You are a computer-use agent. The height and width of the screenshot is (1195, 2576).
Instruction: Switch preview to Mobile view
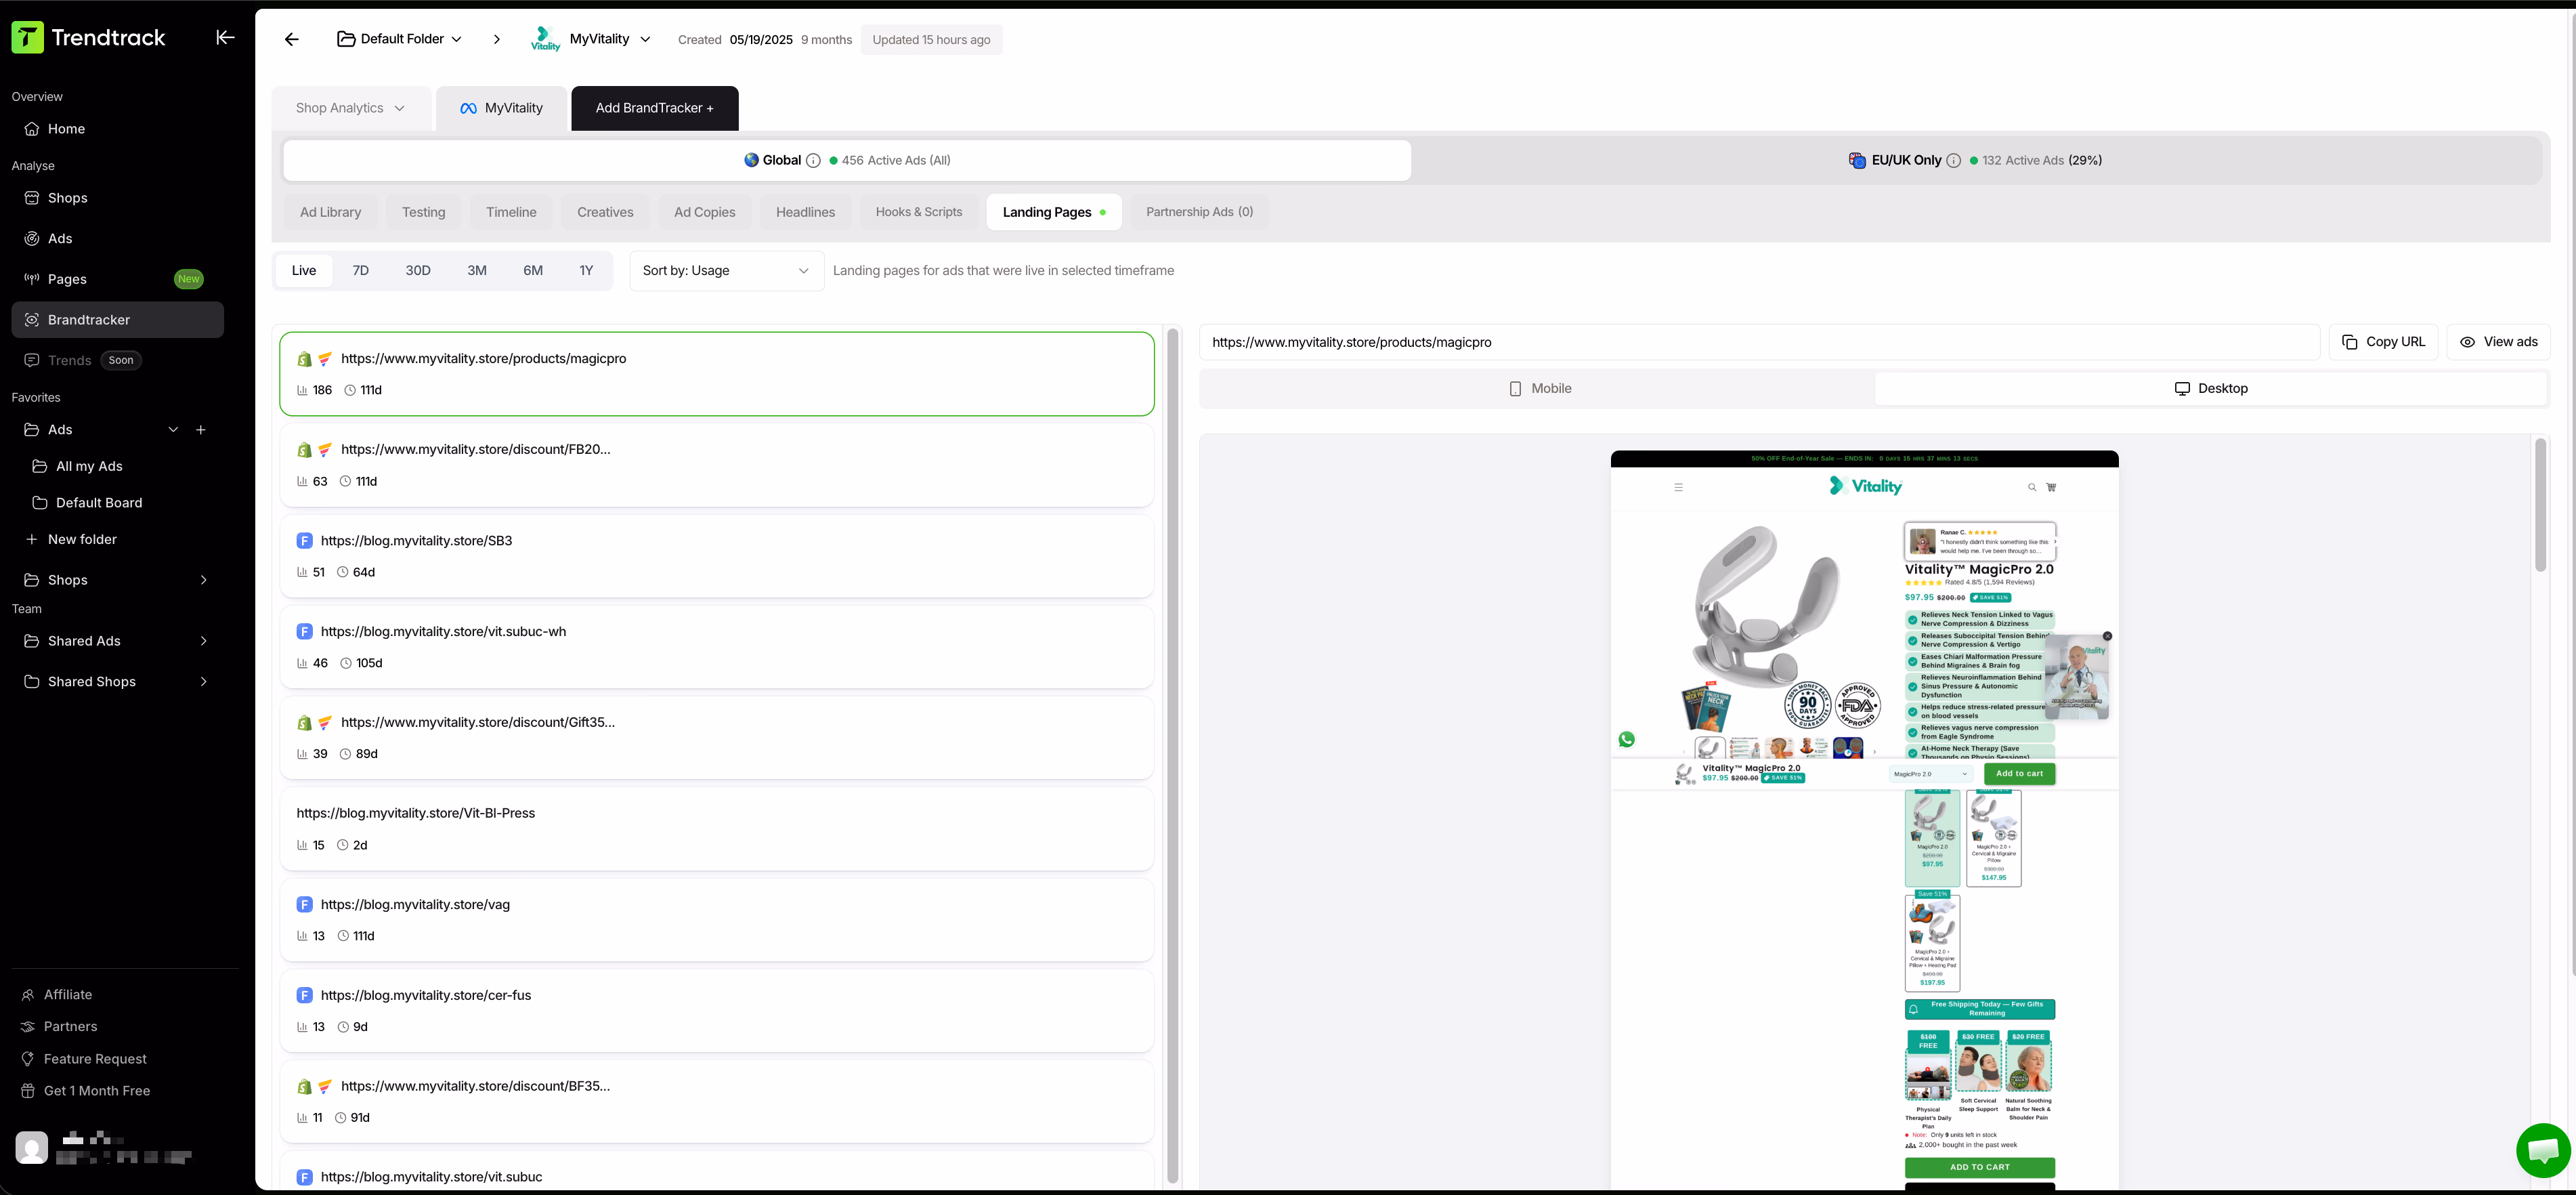point(1540,388)
